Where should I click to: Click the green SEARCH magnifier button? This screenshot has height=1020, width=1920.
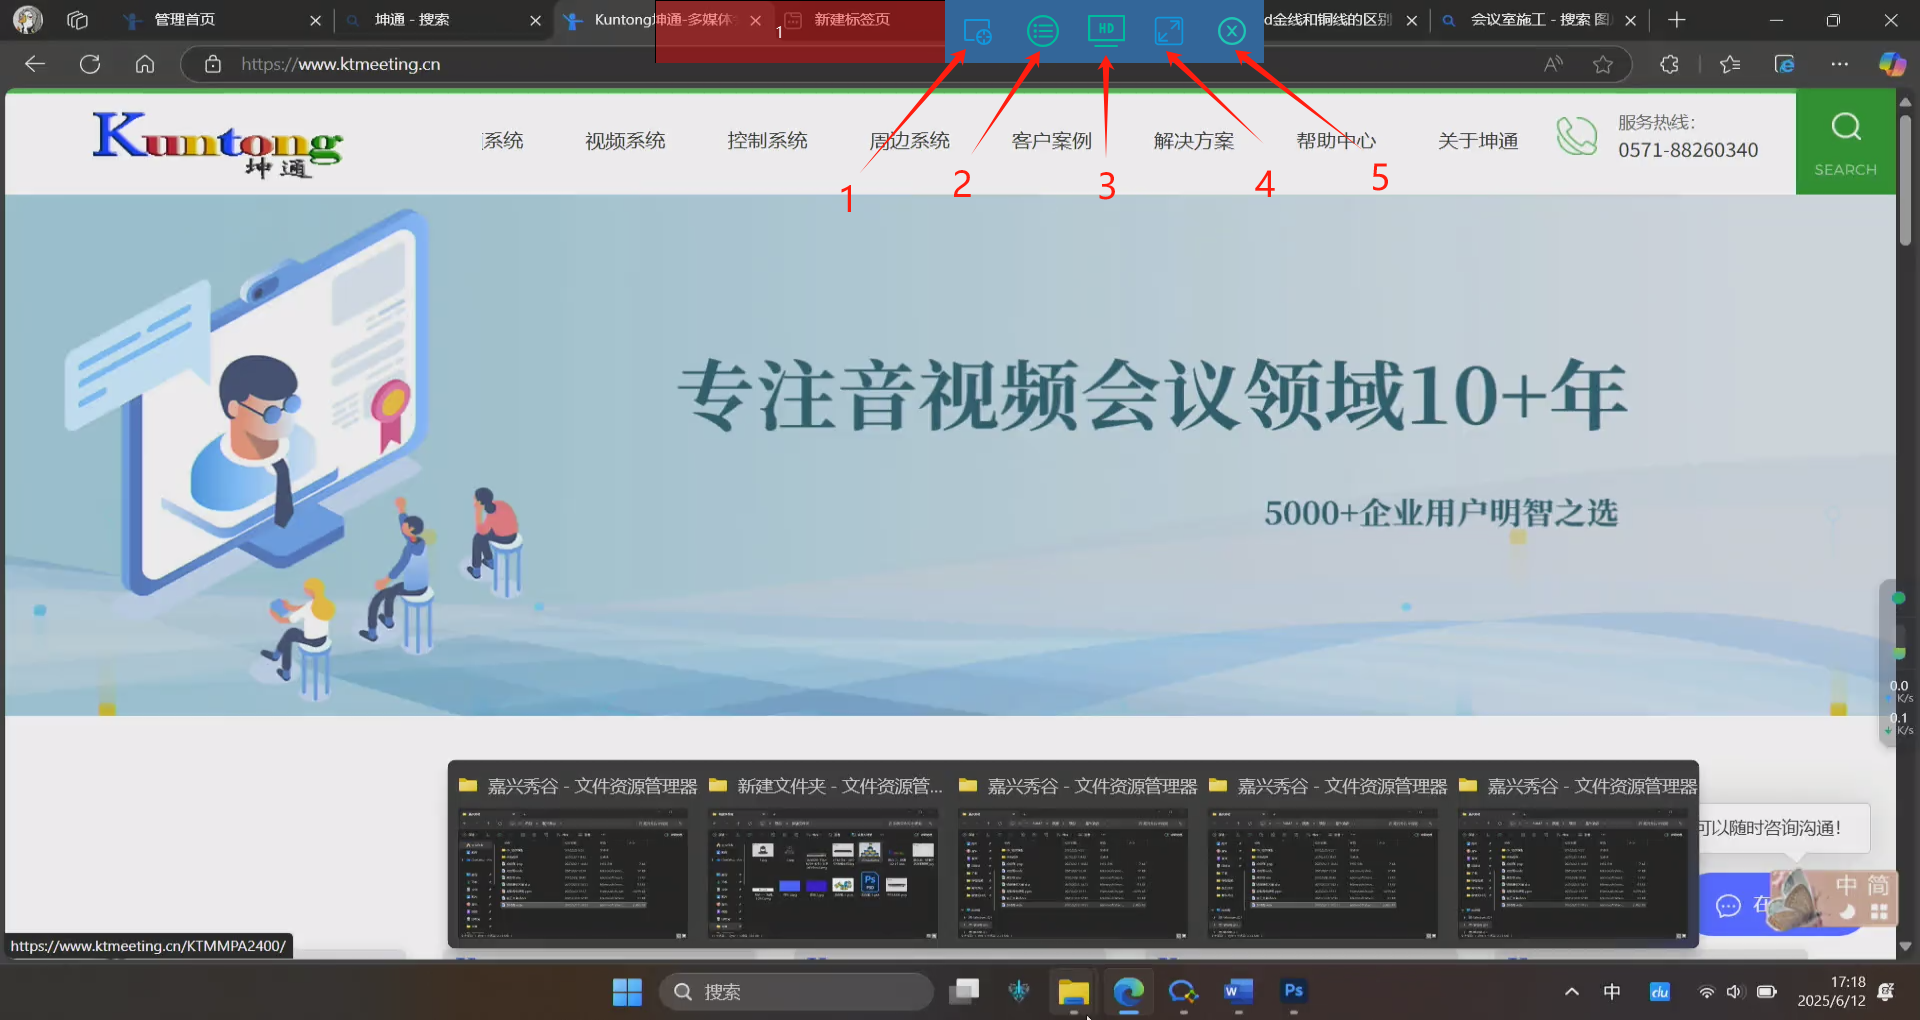(1846, 142)
